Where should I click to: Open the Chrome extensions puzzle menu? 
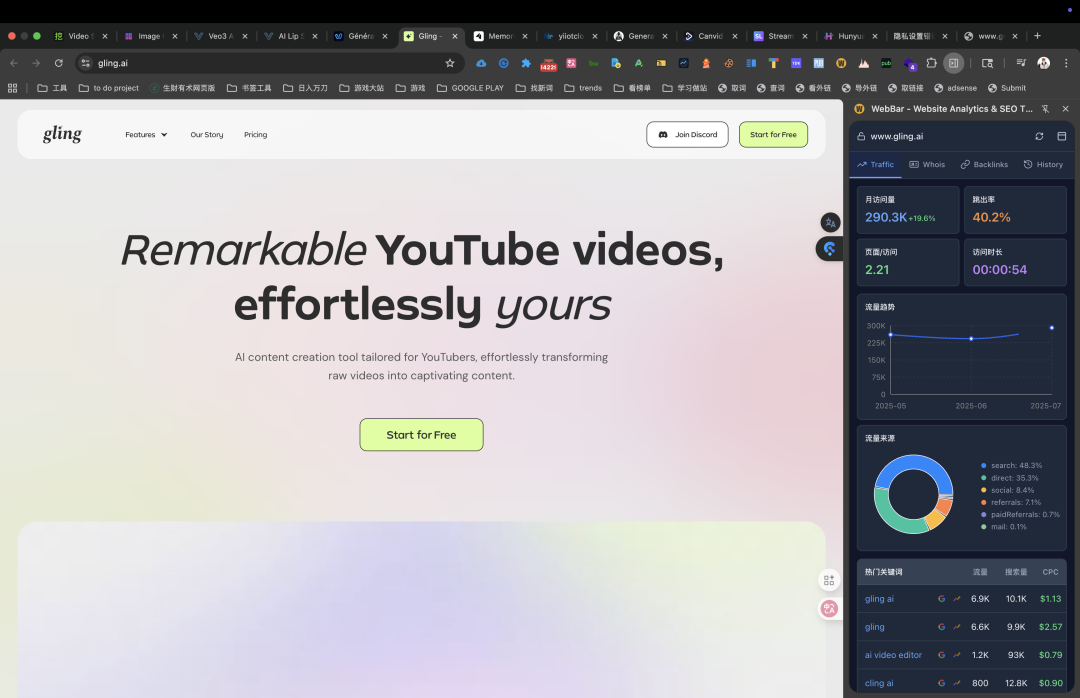pyautogui.click(x=931, y=63)
